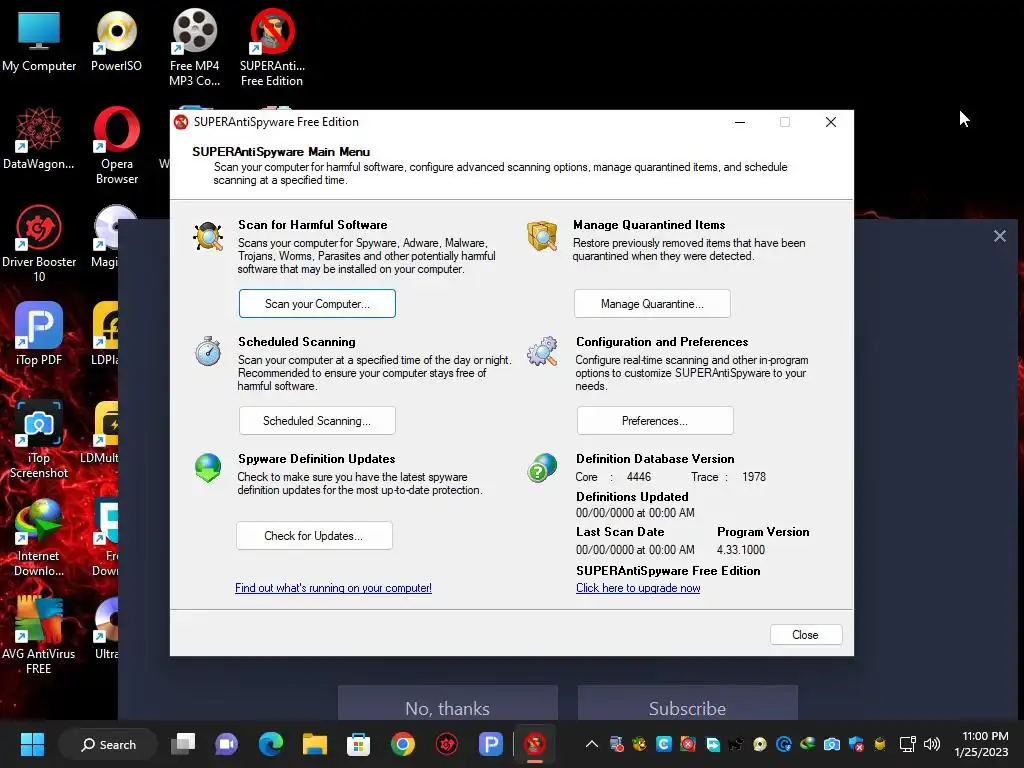1024x768 pixels.
Task: Open Task View on the taskbar
Action: (x=183, y=744)
